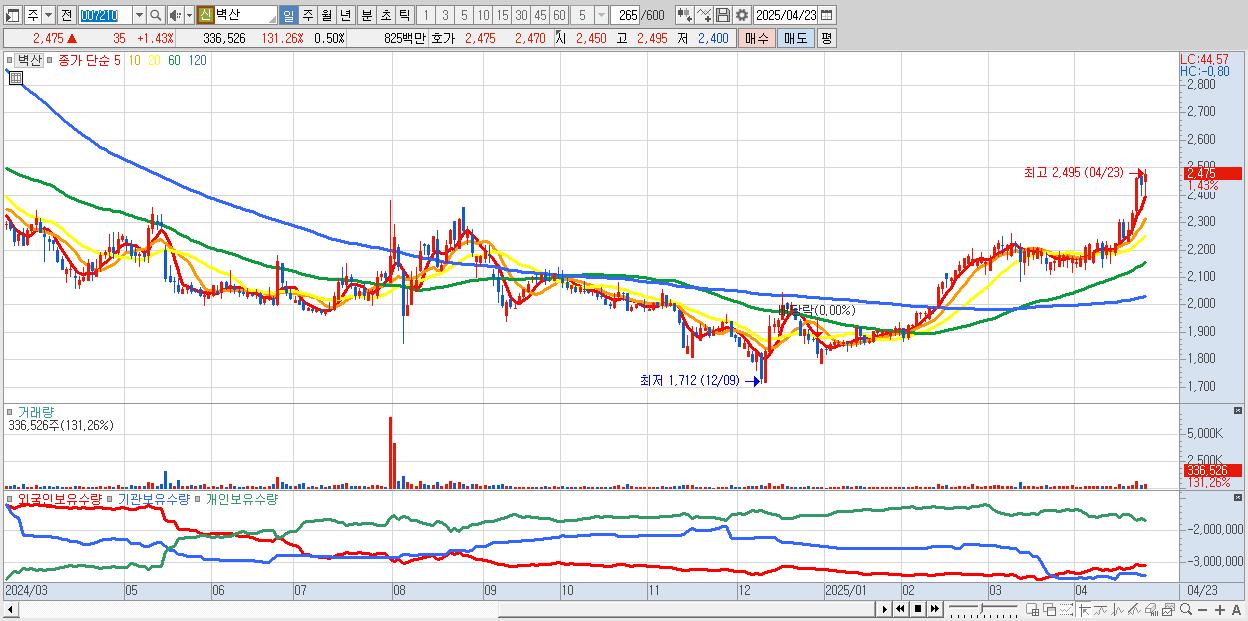Choose the 60 interval button
The image size is (1248, 621).
[x=559, y=15]
